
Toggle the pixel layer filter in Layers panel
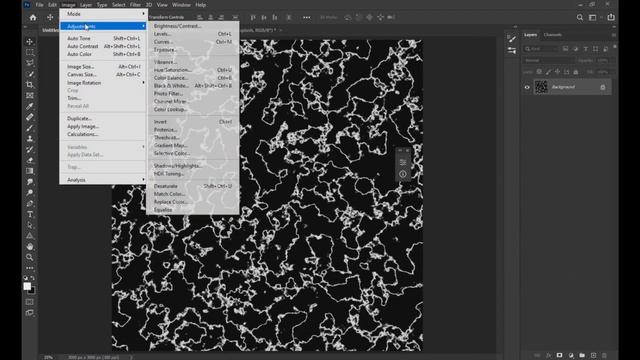click(x=565, y=49)
